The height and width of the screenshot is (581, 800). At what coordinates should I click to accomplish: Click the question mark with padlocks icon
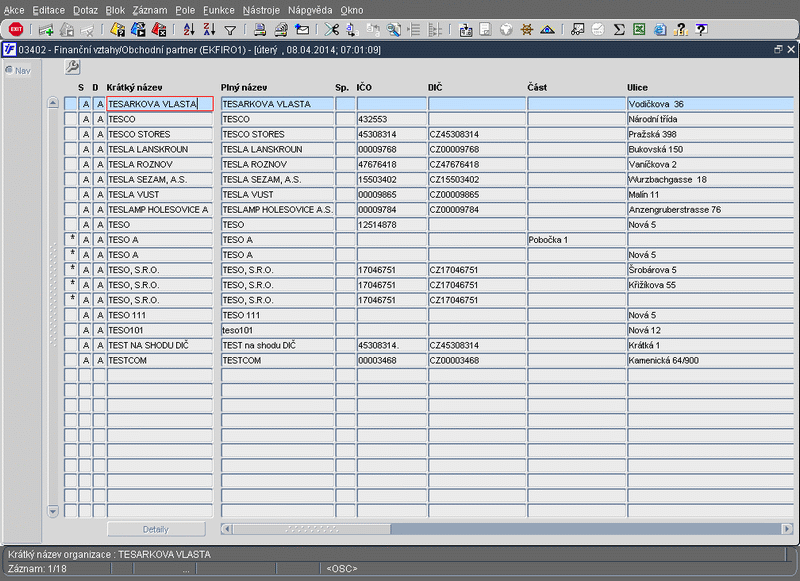[x=681, y=30]
